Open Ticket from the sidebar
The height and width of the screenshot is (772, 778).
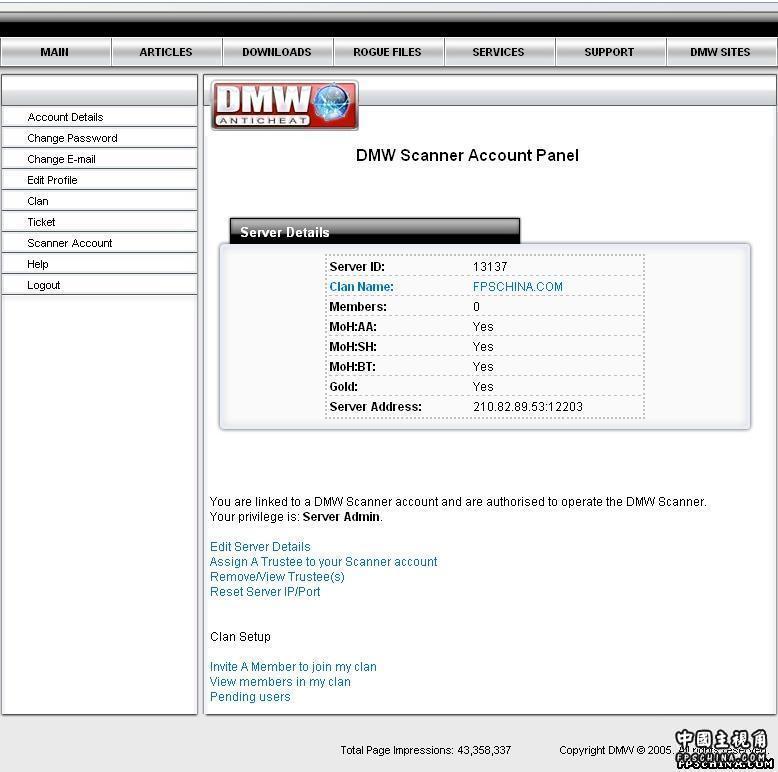click(x=99, y=222)
